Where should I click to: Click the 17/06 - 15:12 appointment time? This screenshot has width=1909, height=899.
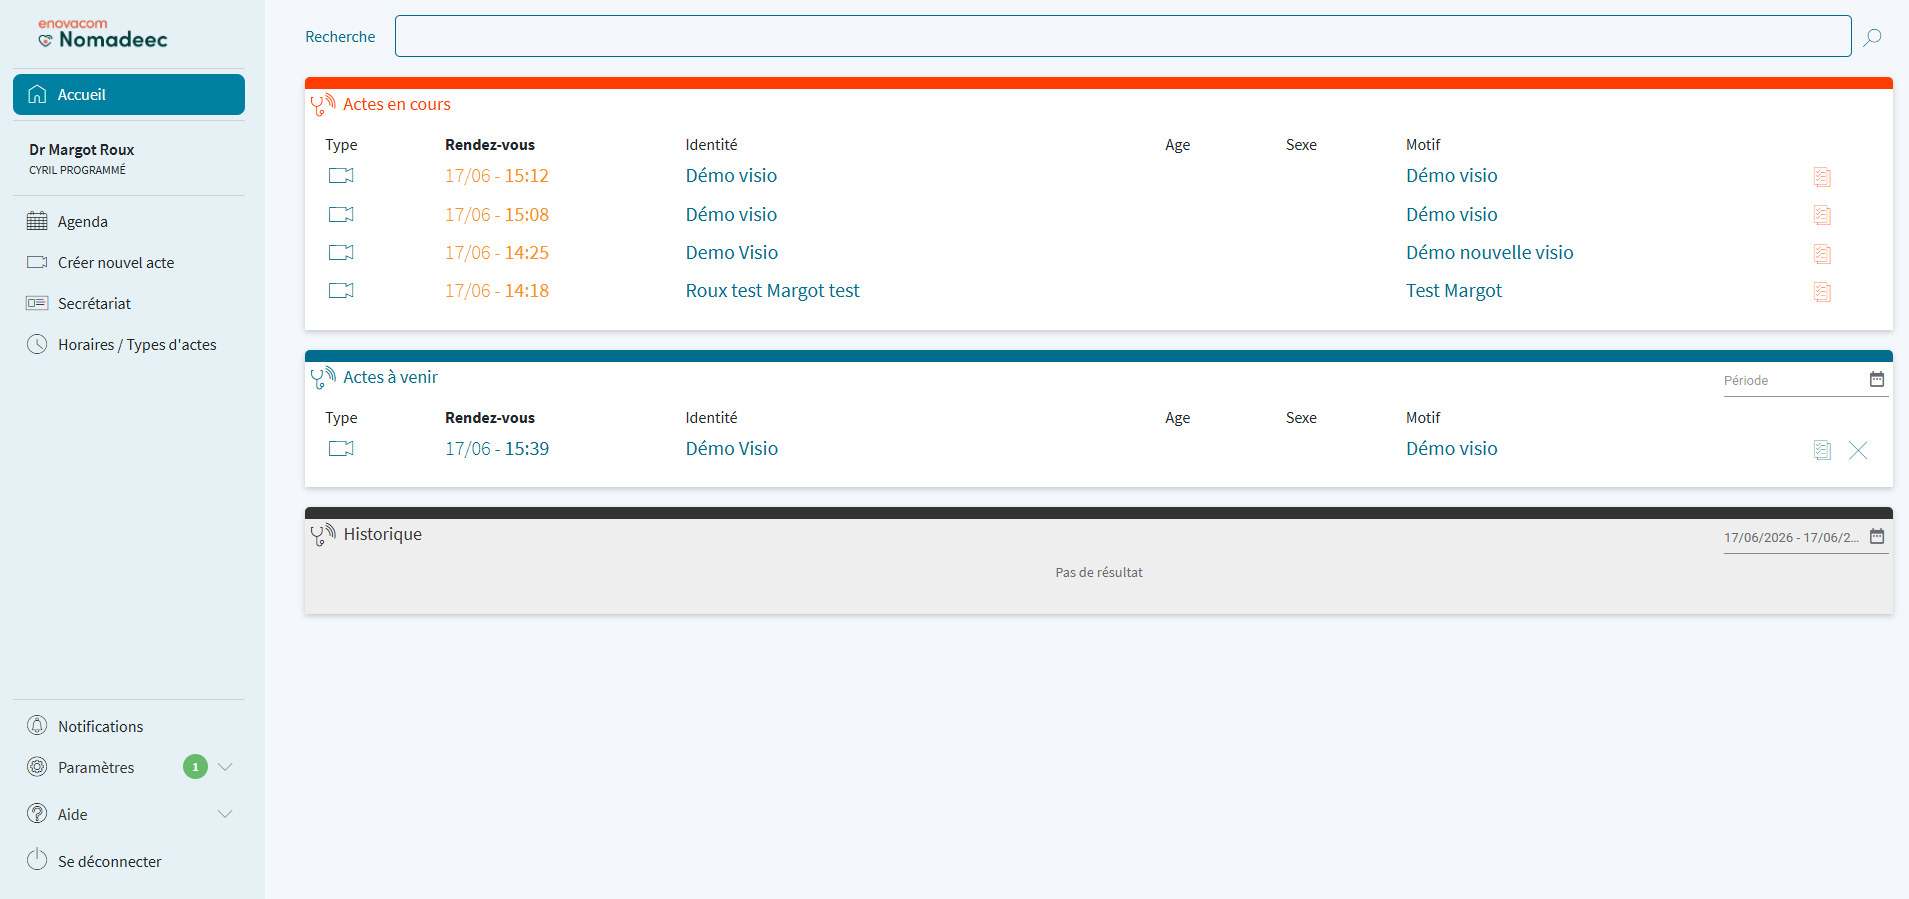(497, 176)
